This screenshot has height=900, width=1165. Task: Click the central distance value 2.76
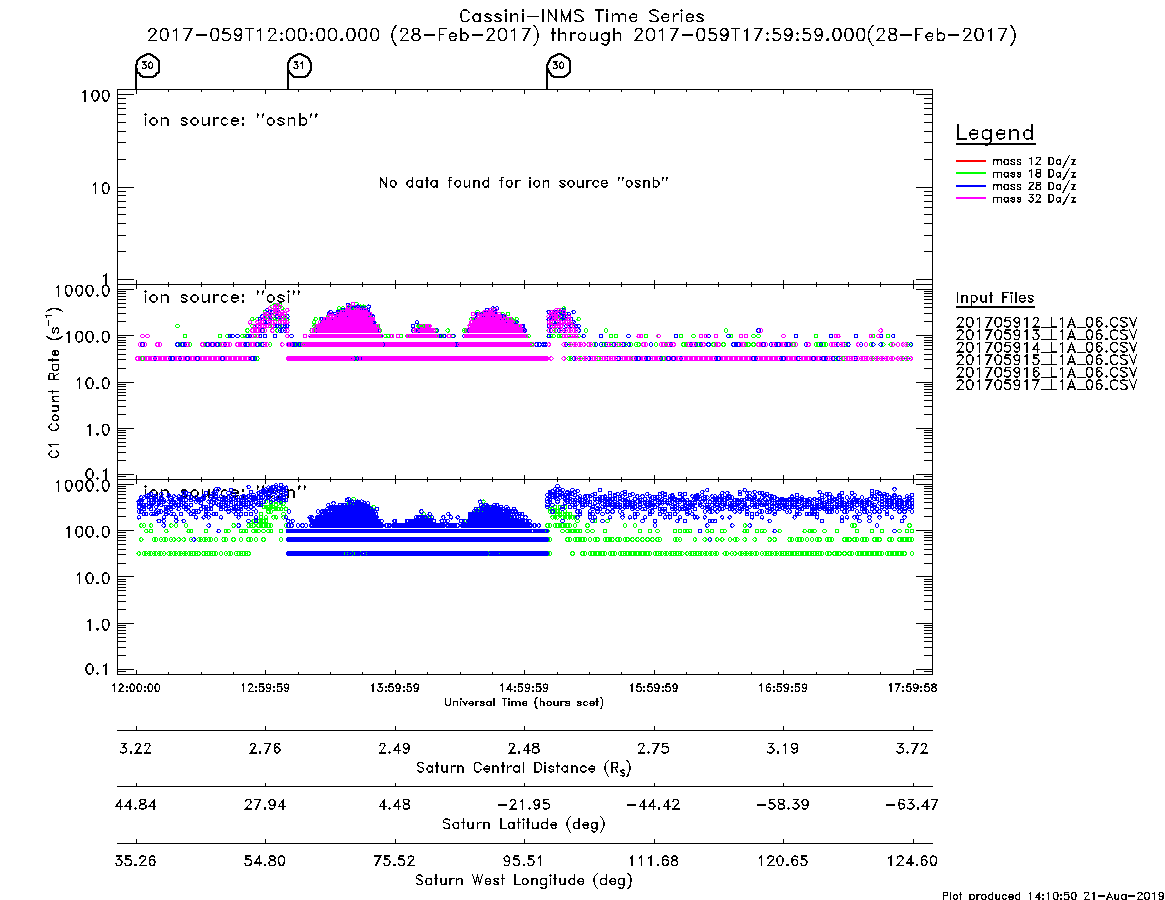(265, 748)
